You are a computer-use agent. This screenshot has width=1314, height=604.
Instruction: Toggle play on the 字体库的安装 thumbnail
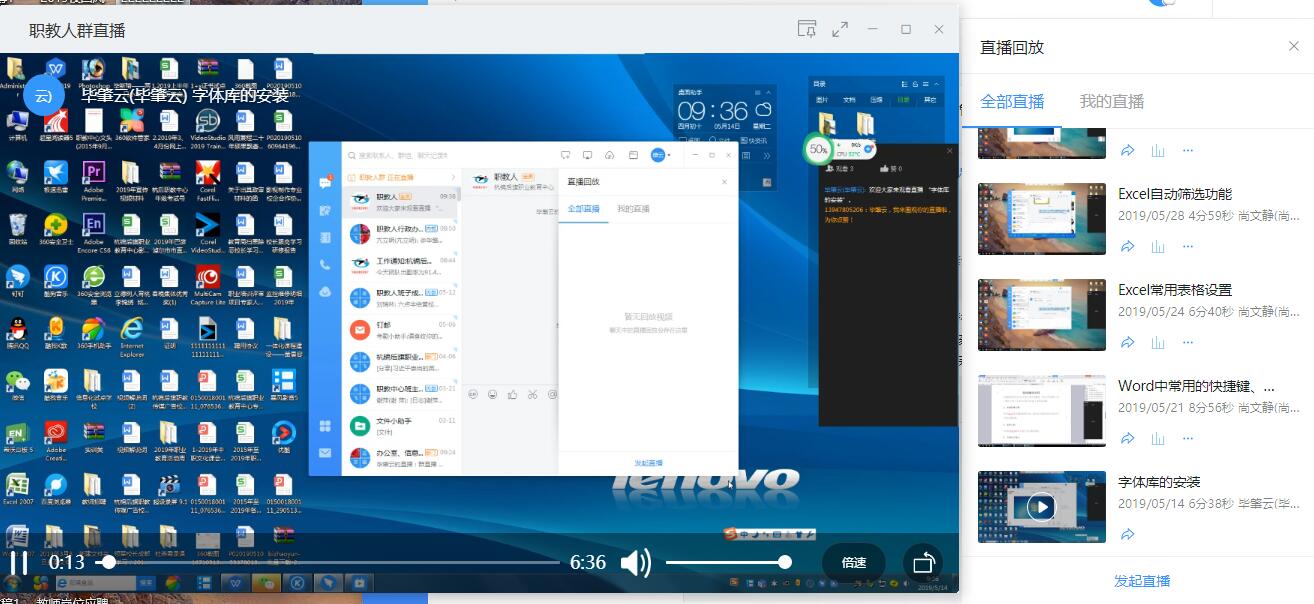(1041, 507)
